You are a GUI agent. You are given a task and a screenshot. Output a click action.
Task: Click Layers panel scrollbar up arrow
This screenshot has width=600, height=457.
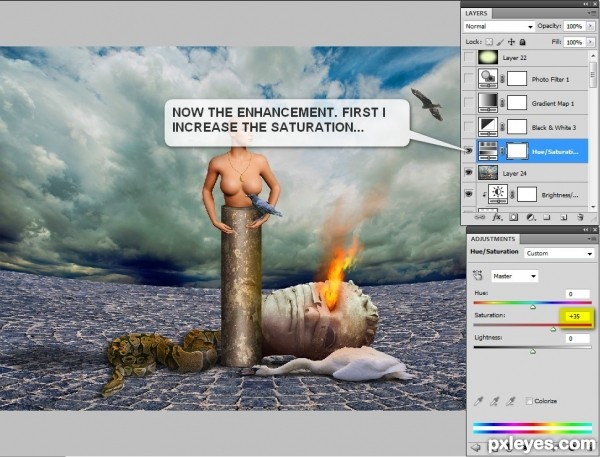[x=593, y=55]
